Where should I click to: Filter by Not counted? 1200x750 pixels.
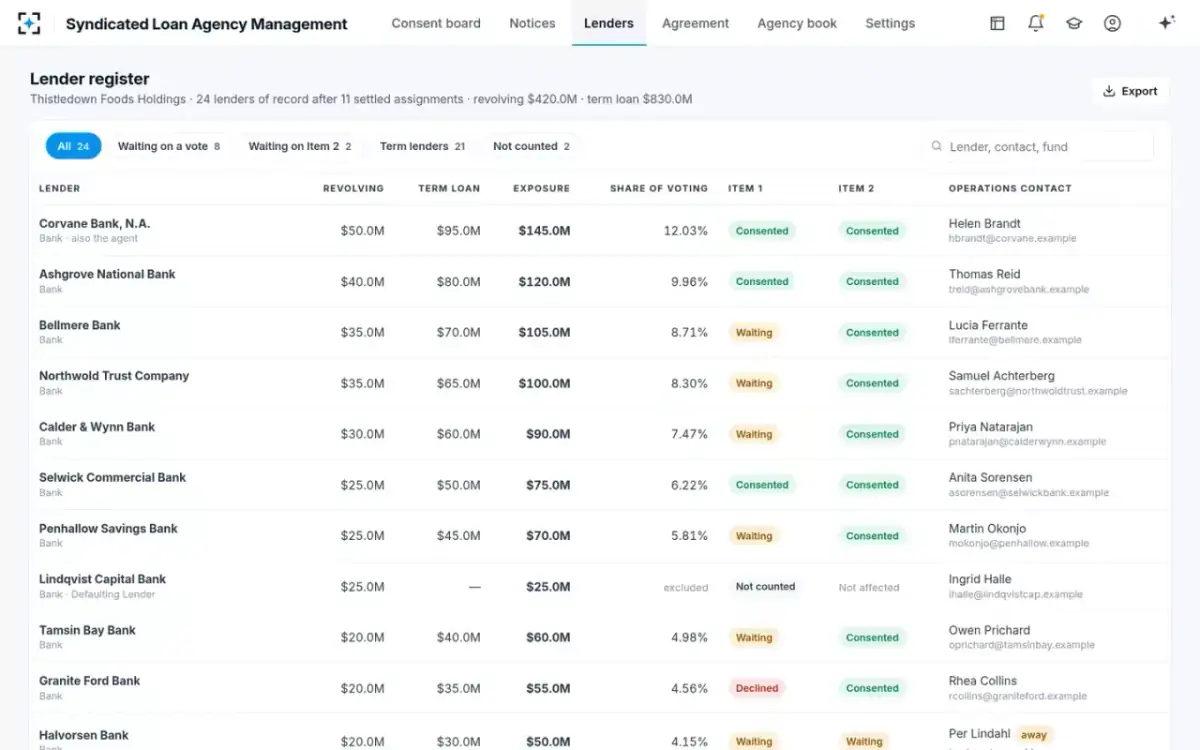(531, 146)
